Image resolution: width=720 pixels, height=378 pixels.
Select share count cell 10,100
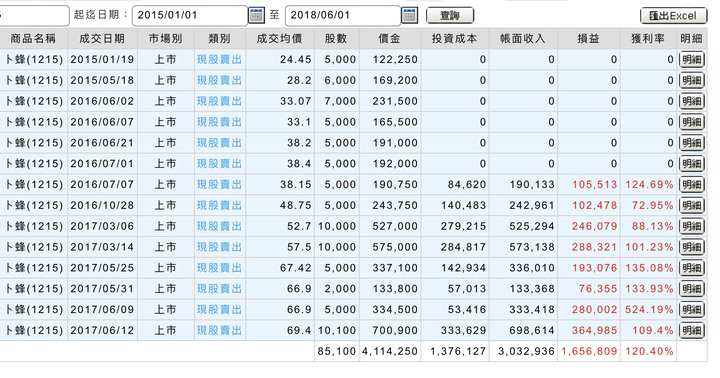click(337, 330)
